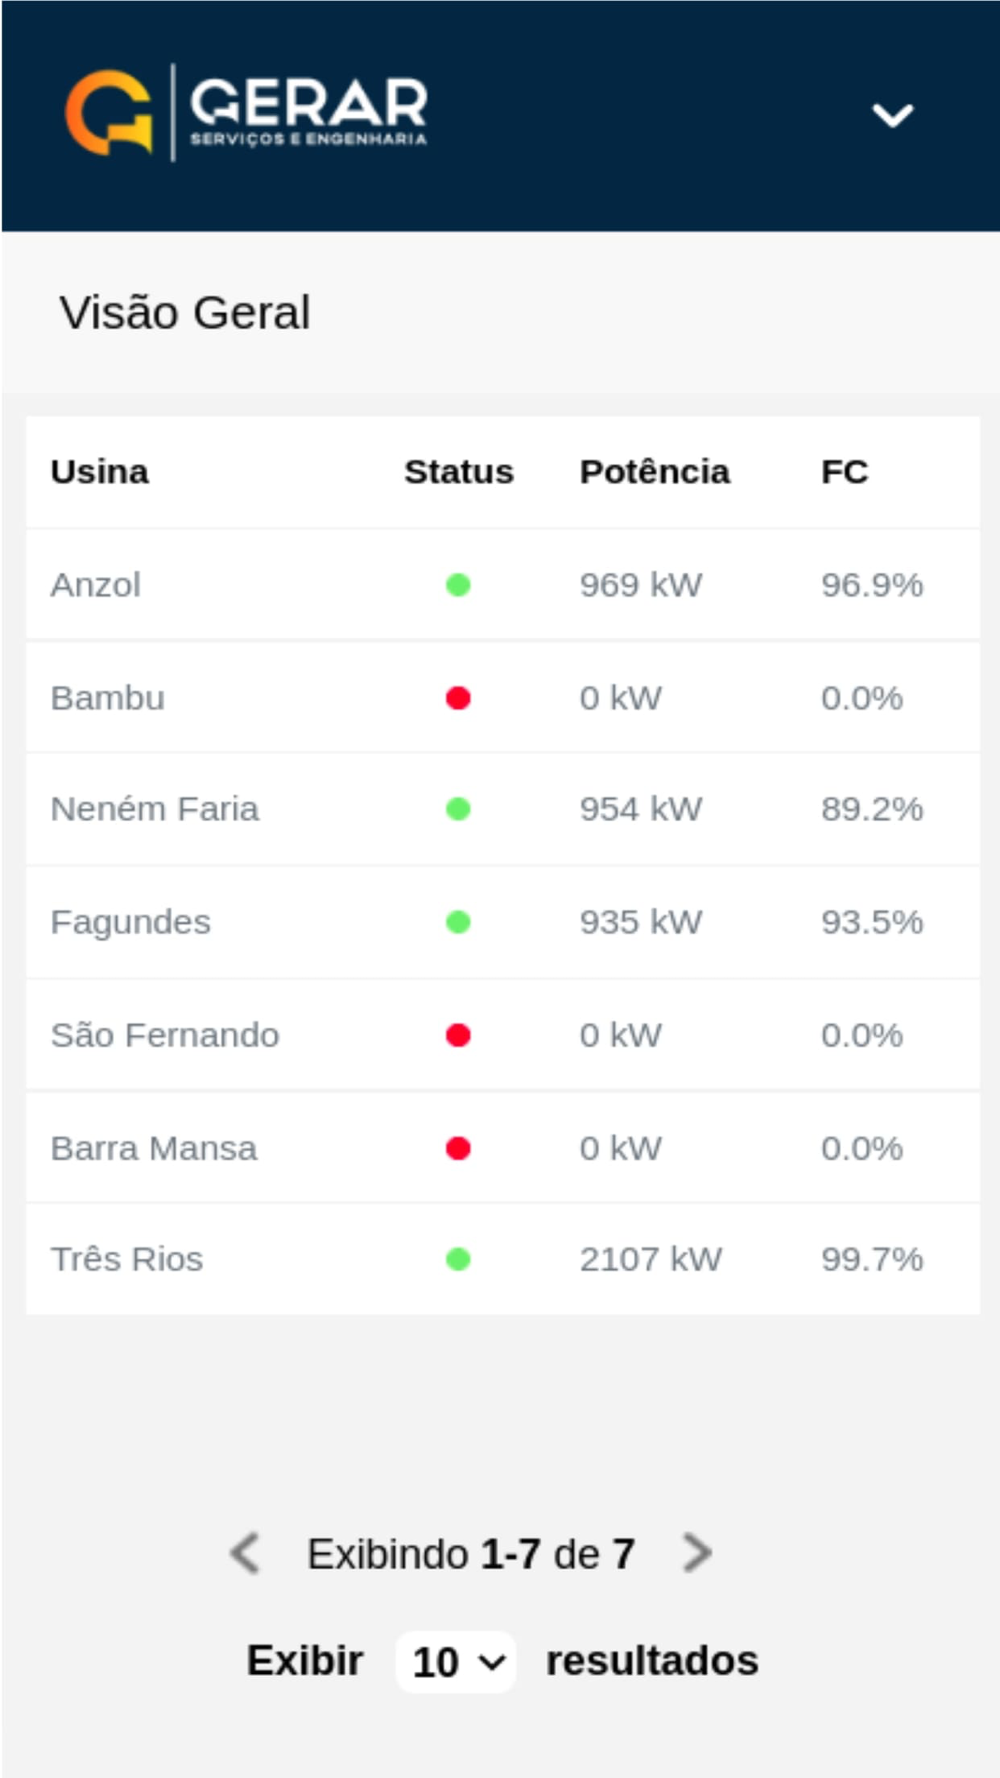Click Anzol green status indicator
The width and height of the screenshot is (1000, 1778).
click(458, 585)
